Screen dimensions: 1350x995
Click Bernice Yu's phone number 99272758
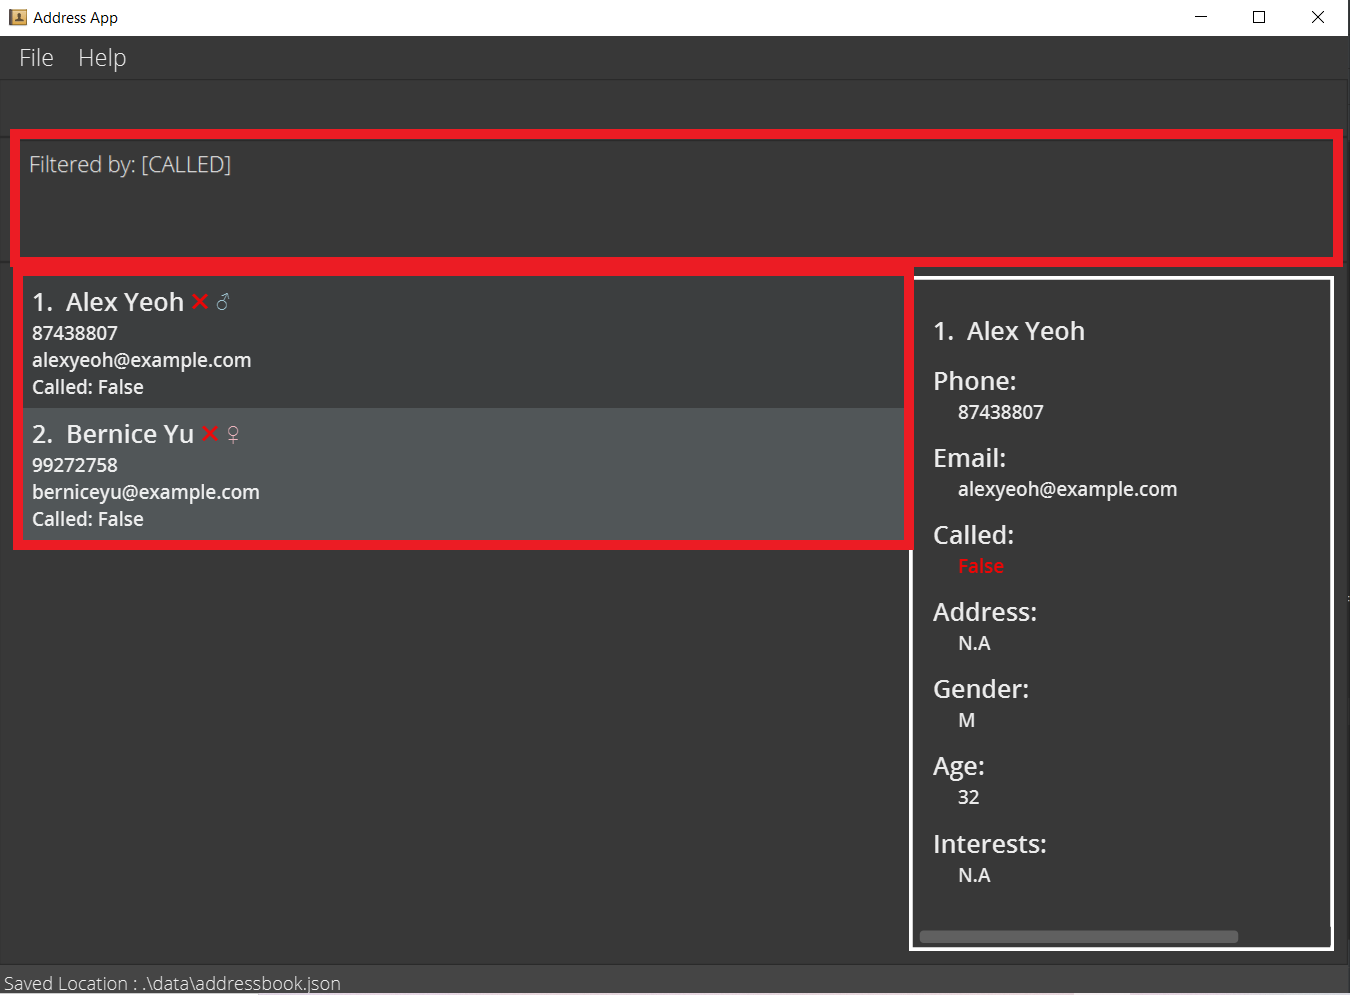(x=75, y=465)
